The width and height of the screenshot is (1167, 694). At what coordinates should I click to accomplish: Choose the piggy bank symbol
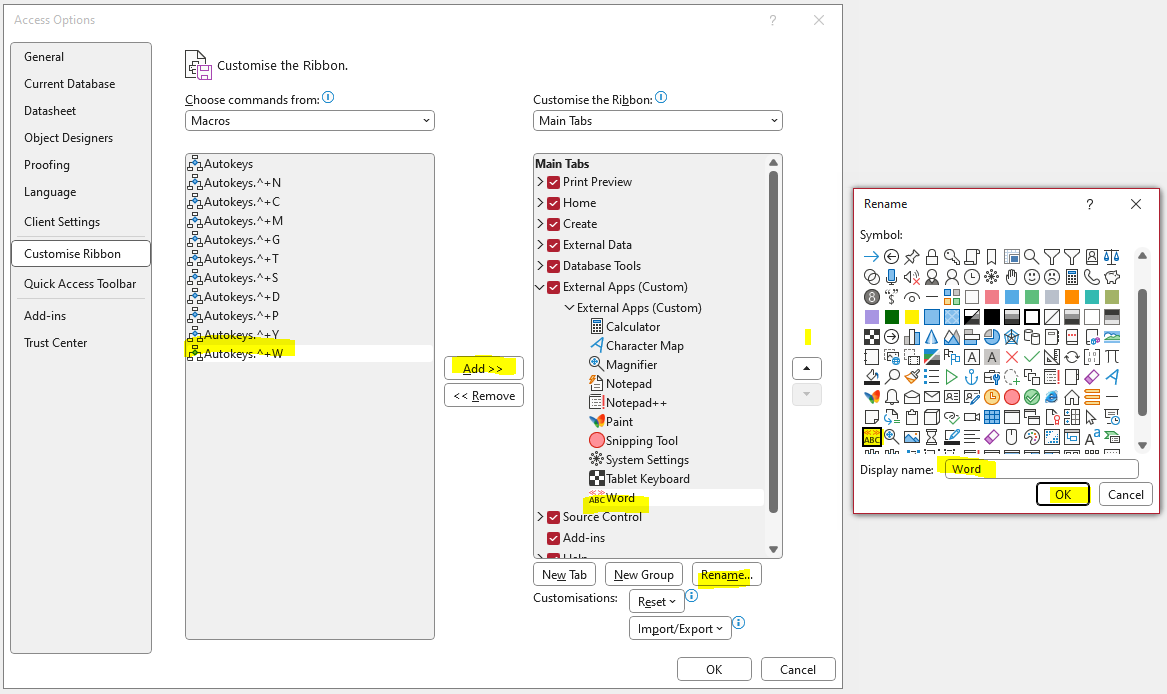tap(1112, 277)
